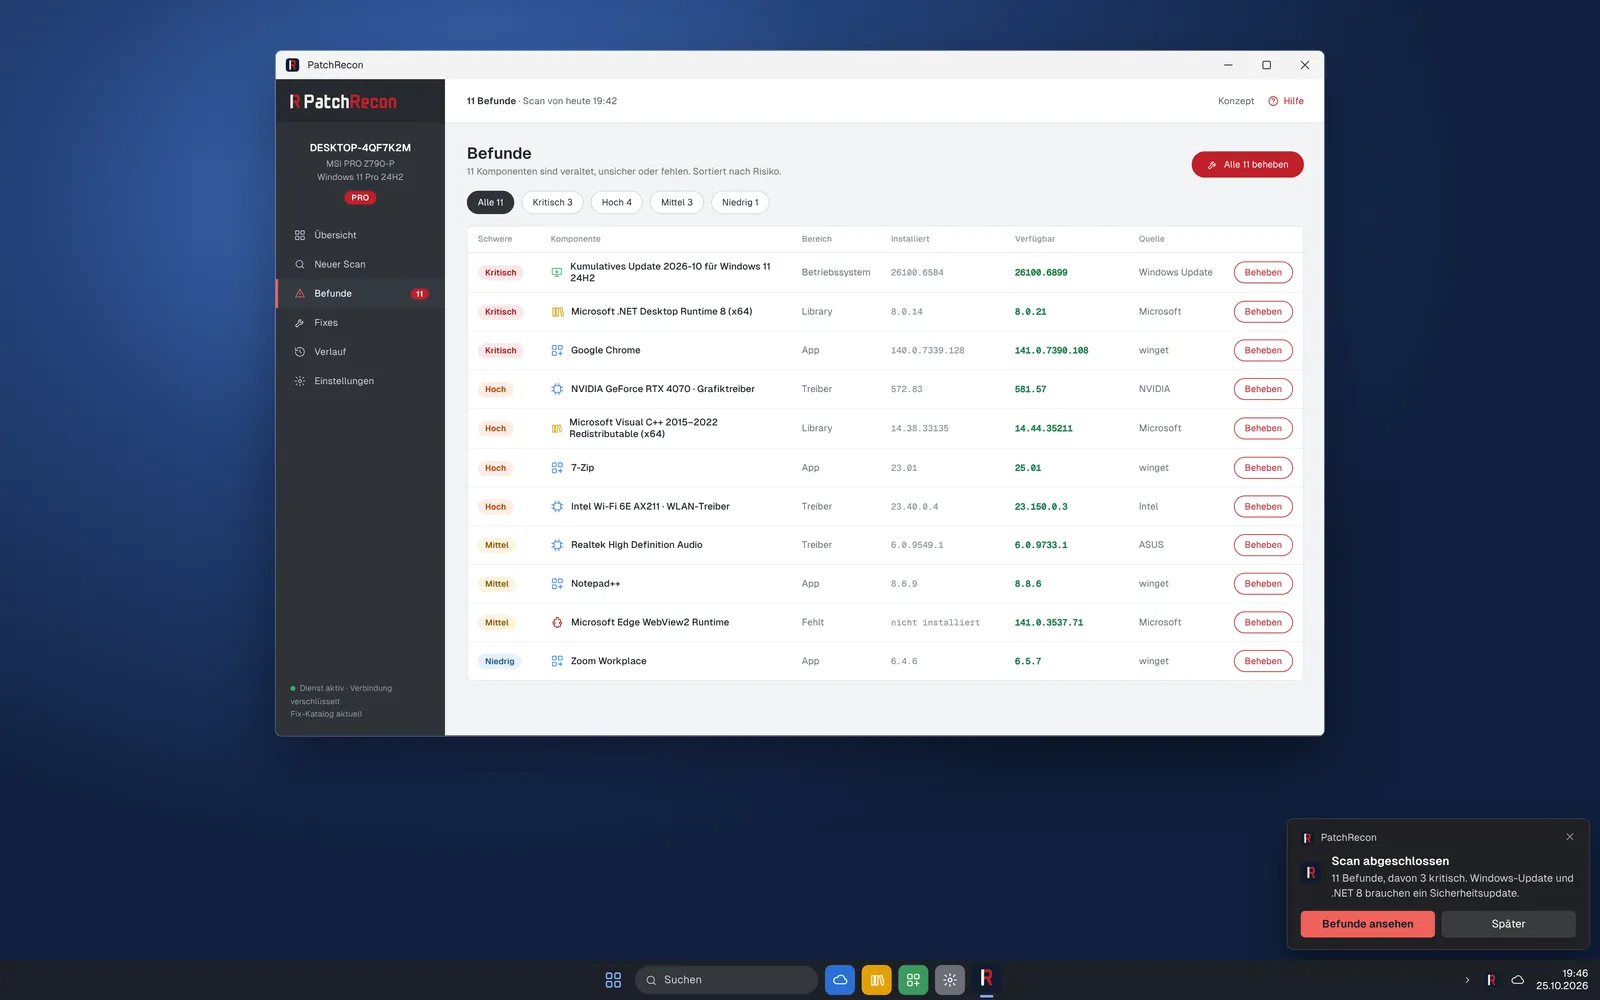Viewport: 1600px width, 1000px height.
Task: Filter by Niedrig 1
Action: click(x=740, y=202)
